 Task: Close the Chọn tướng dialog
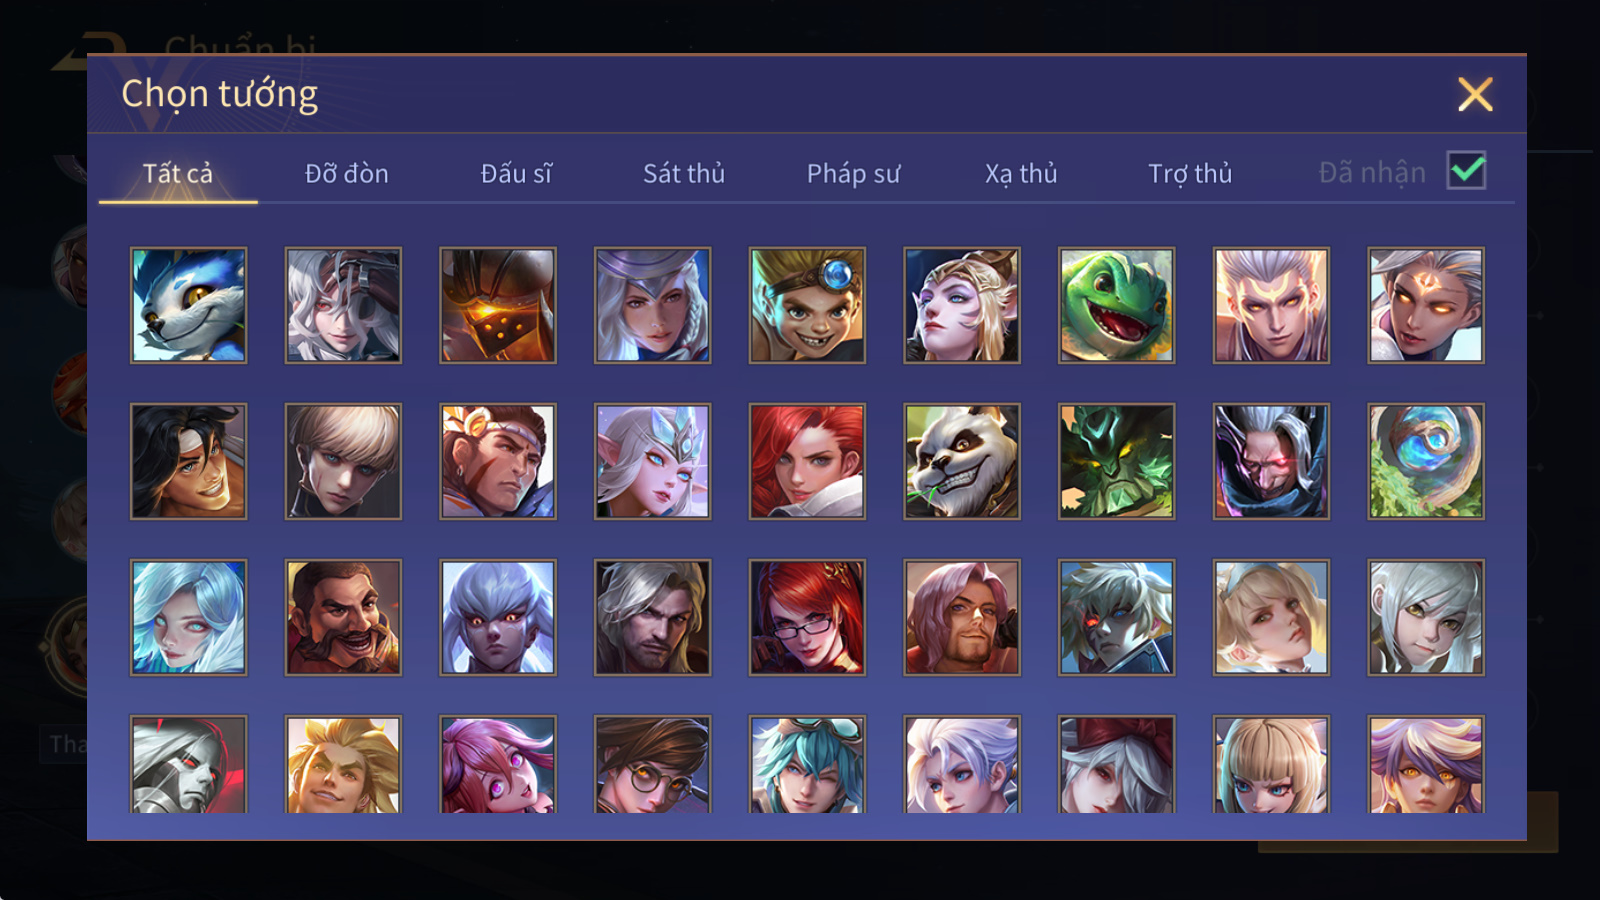(x=1475, y=95)
